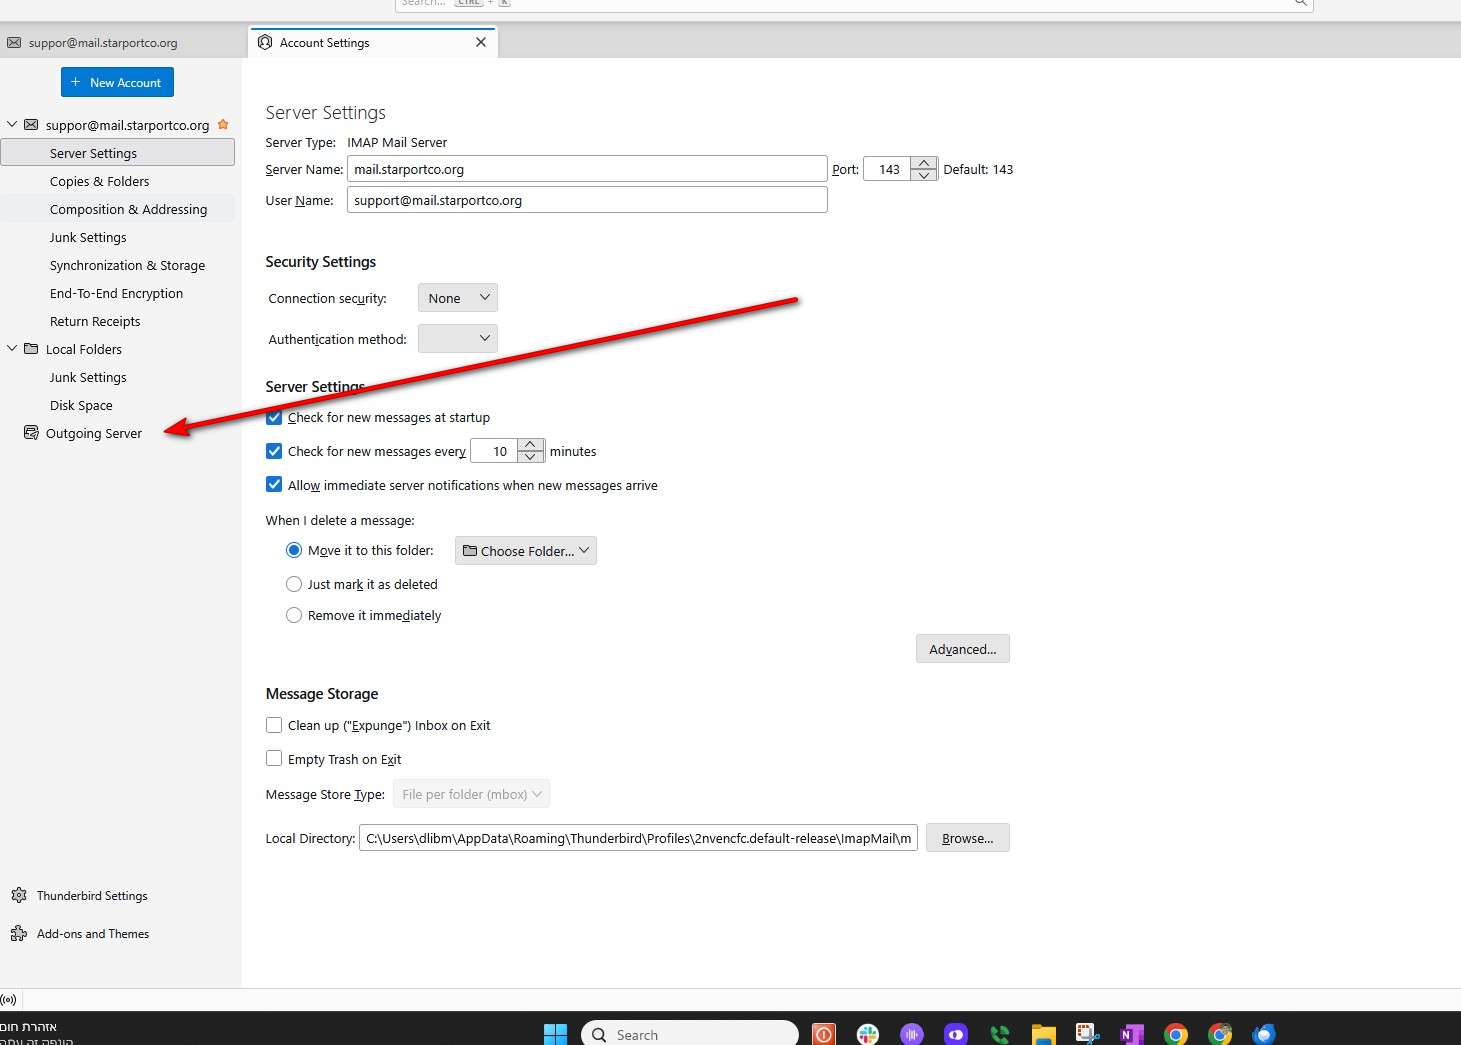Edit the User Name field
Screen dimensions: 1461x1045
pos(587,200)
